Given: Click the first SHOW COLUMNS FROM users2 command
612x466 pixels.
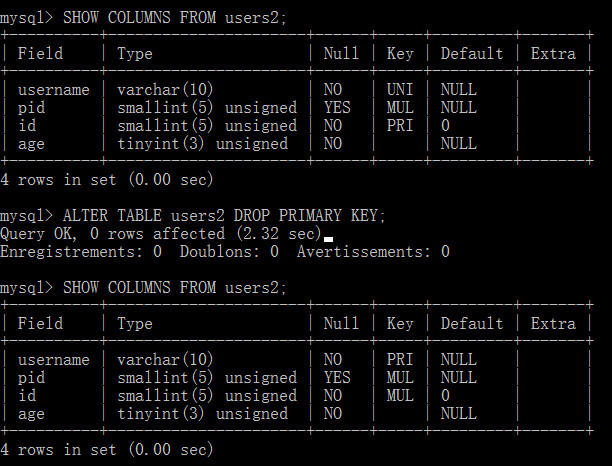Looking at the screenshot, I should coord(174,18).
